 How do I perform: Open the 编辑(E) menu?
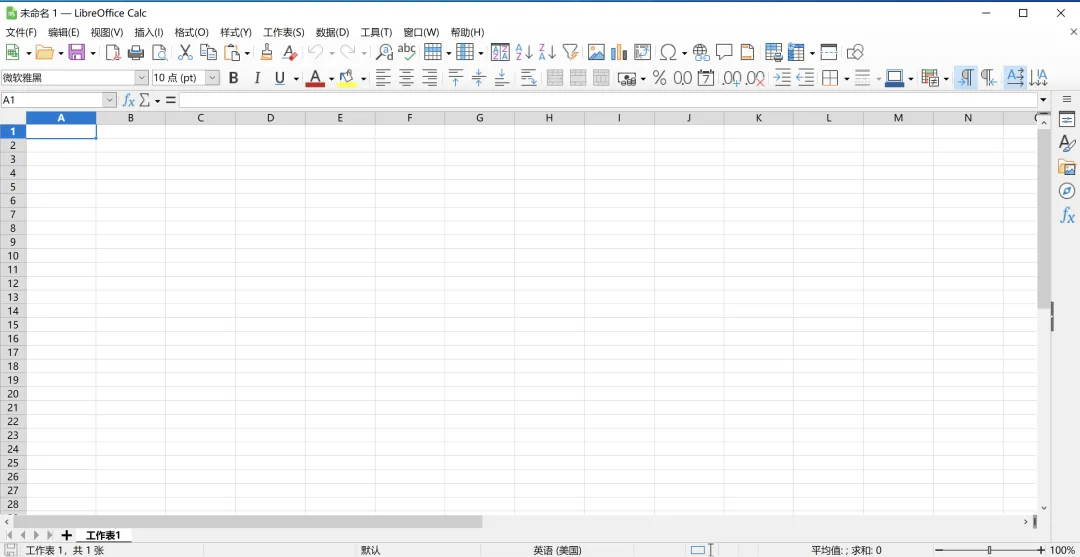click(64, 32)
